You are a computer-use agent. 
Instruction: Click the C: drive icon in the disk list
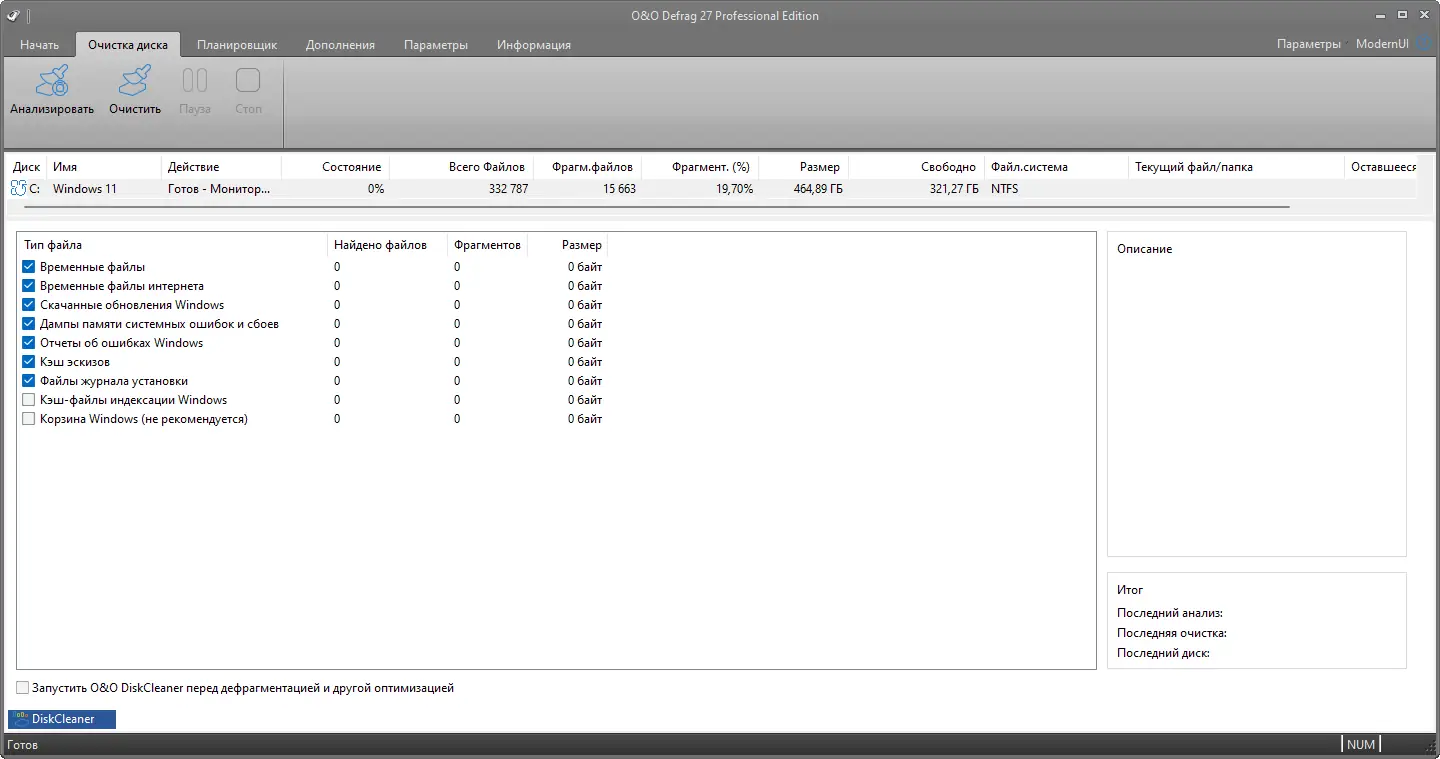pyautogui.click(x=18, y=188)
